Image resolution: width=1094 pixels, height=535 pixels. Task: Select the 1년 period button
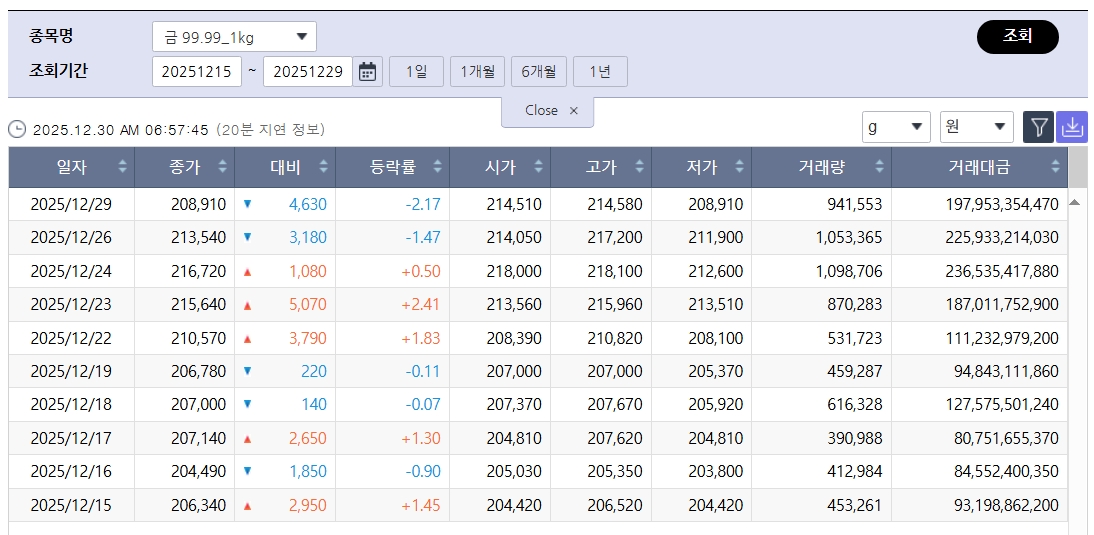600,71
